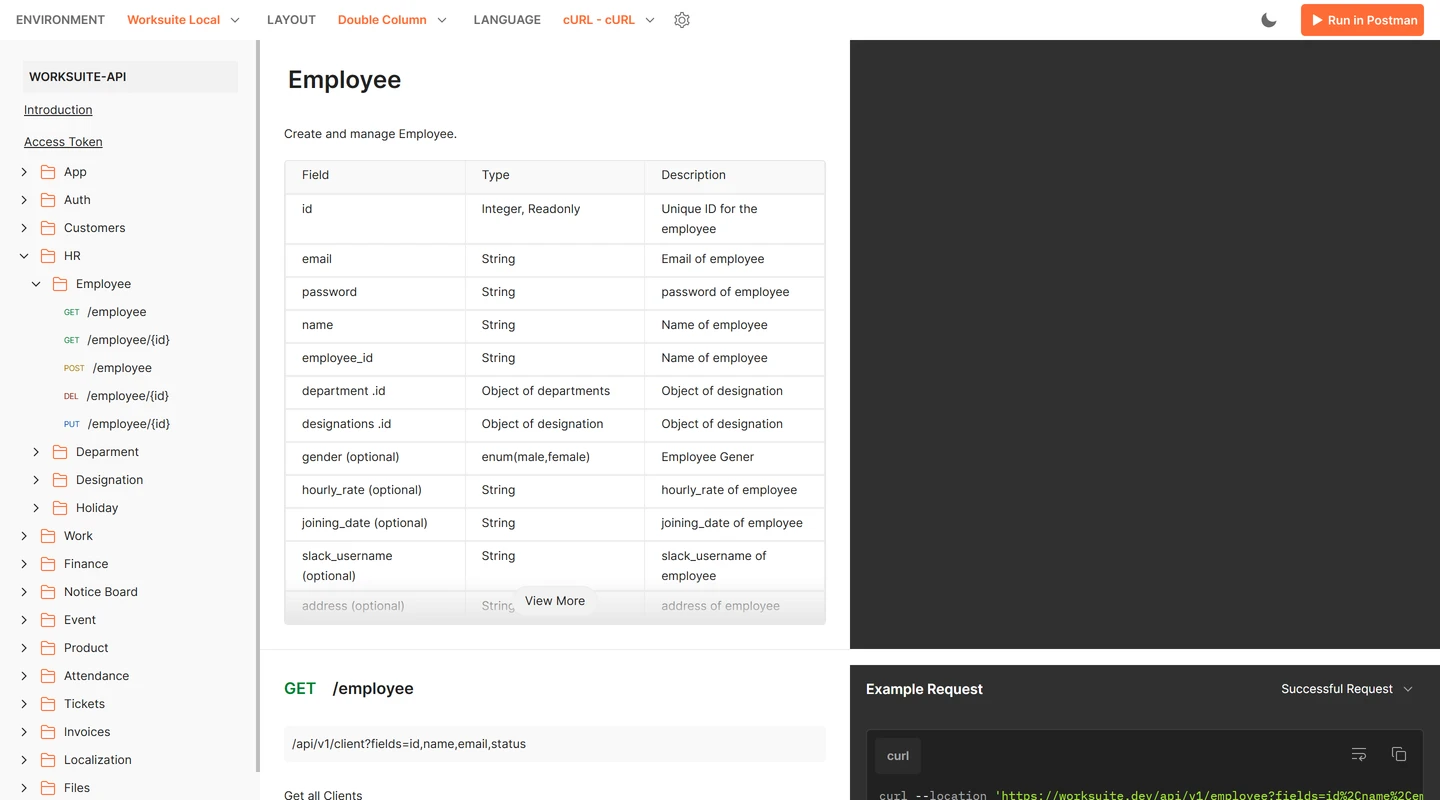The height and width of the screenshot is (800, 1440).
Task: Toggle dark mode with the moon icon
Action: tap(1269, 20)
